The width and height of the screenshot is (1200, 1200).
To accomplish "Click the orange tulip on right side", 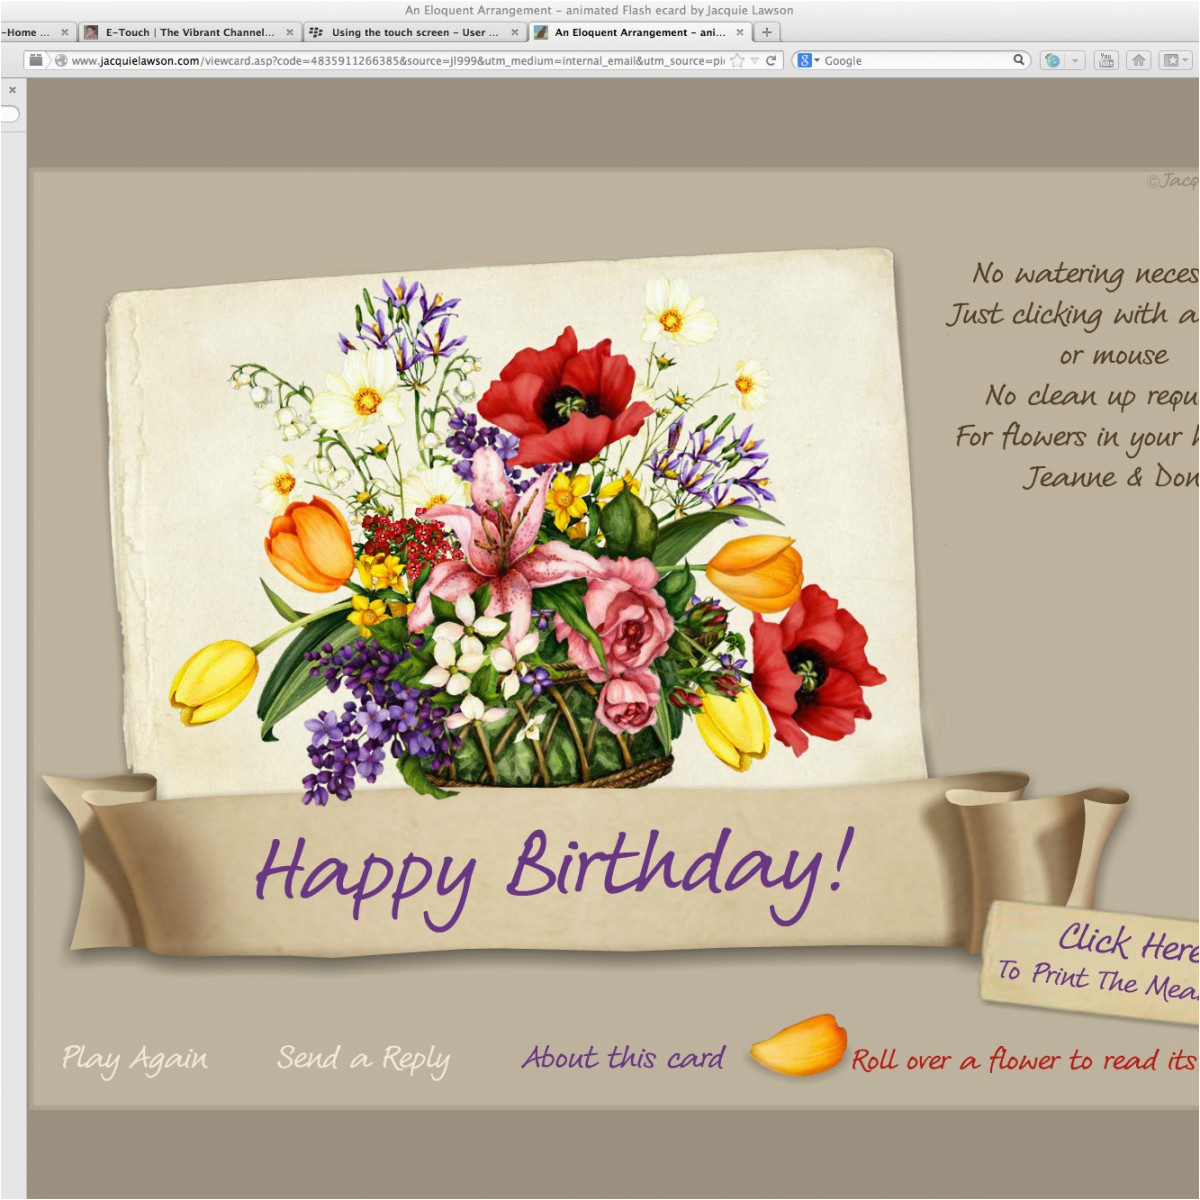I will [755, 573].
